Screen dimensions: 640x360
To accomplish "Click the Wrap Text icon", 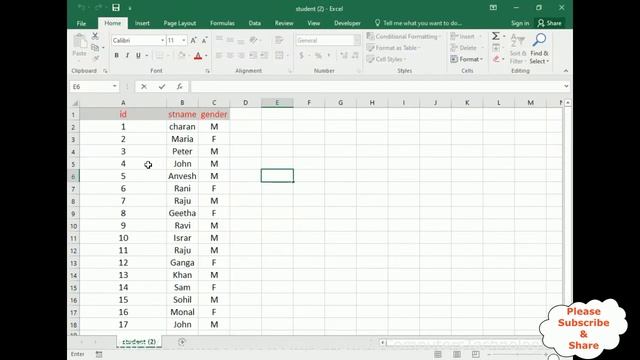I will [280, 40].
